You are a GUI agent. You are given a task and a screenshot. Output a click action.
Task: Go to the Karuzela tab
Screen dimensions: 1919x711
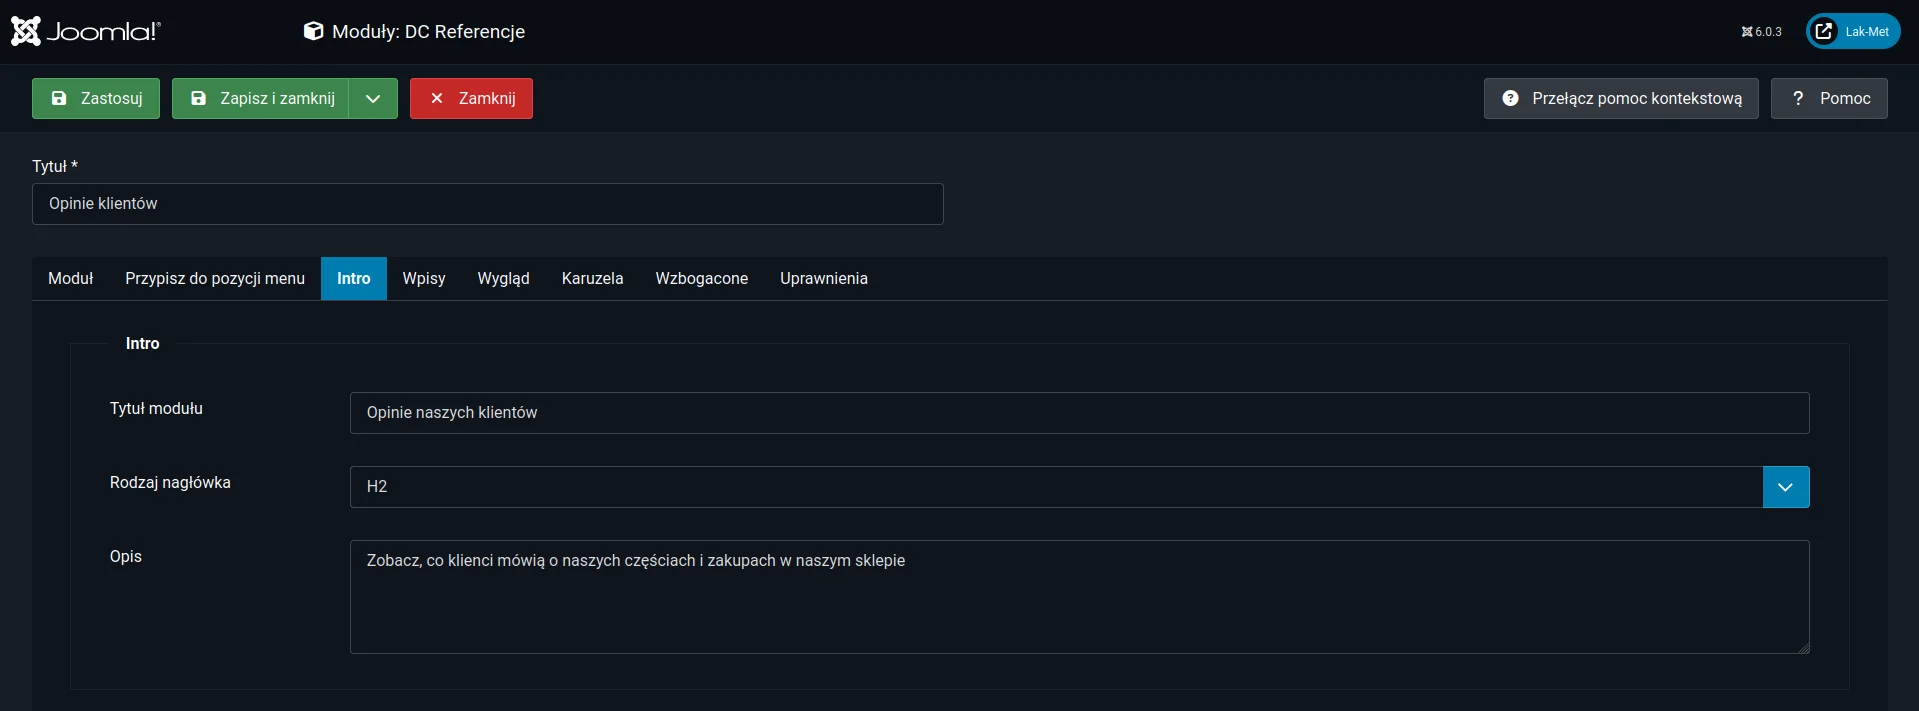tap(593, 279)
